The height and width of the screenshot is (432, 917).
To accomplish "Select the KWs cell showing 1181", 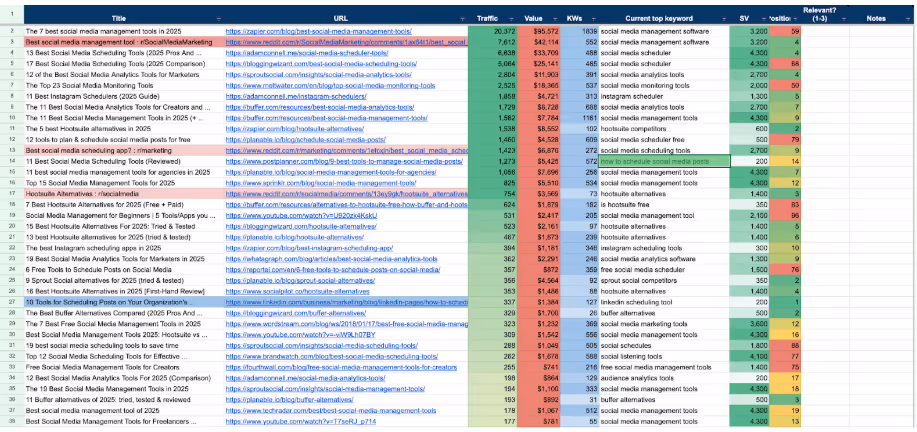I will [580, 118].
